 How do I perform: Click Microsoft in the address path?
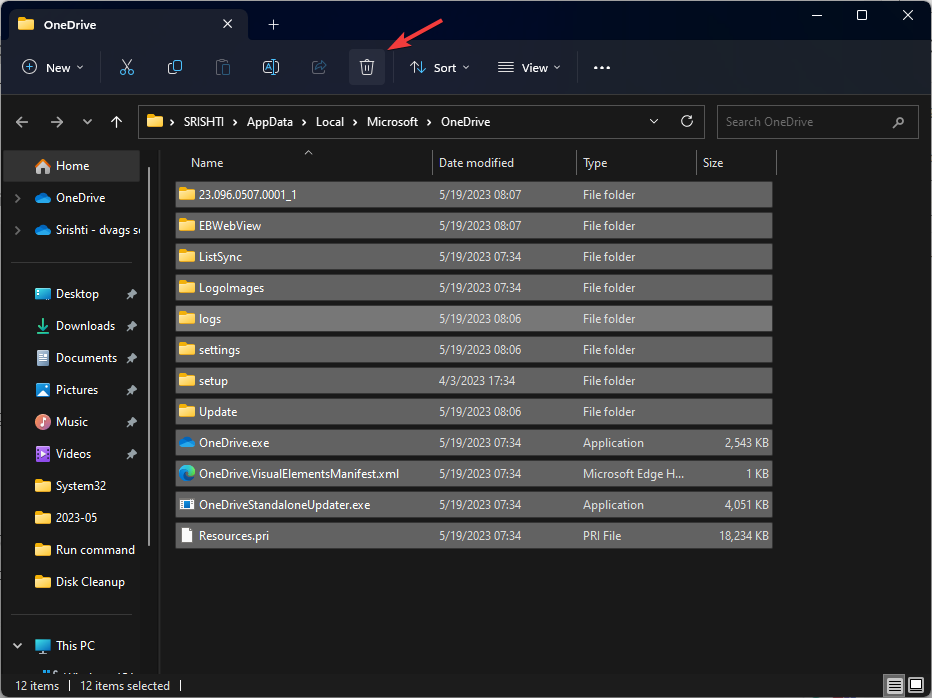pyautogui.click(x=392, y=122)
